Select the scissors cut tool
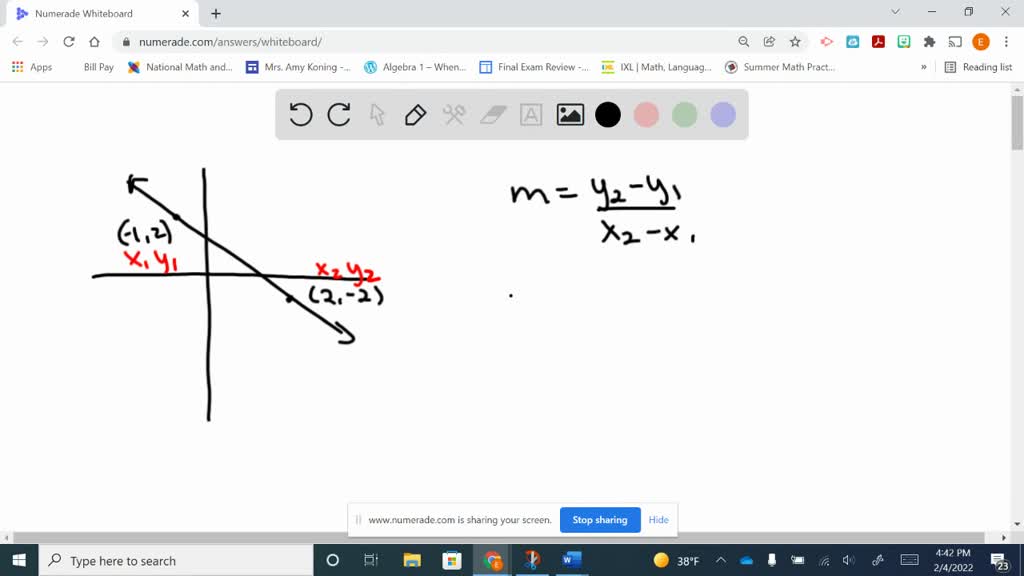This screenshot has width=1024, height=576. click(452, 115)
